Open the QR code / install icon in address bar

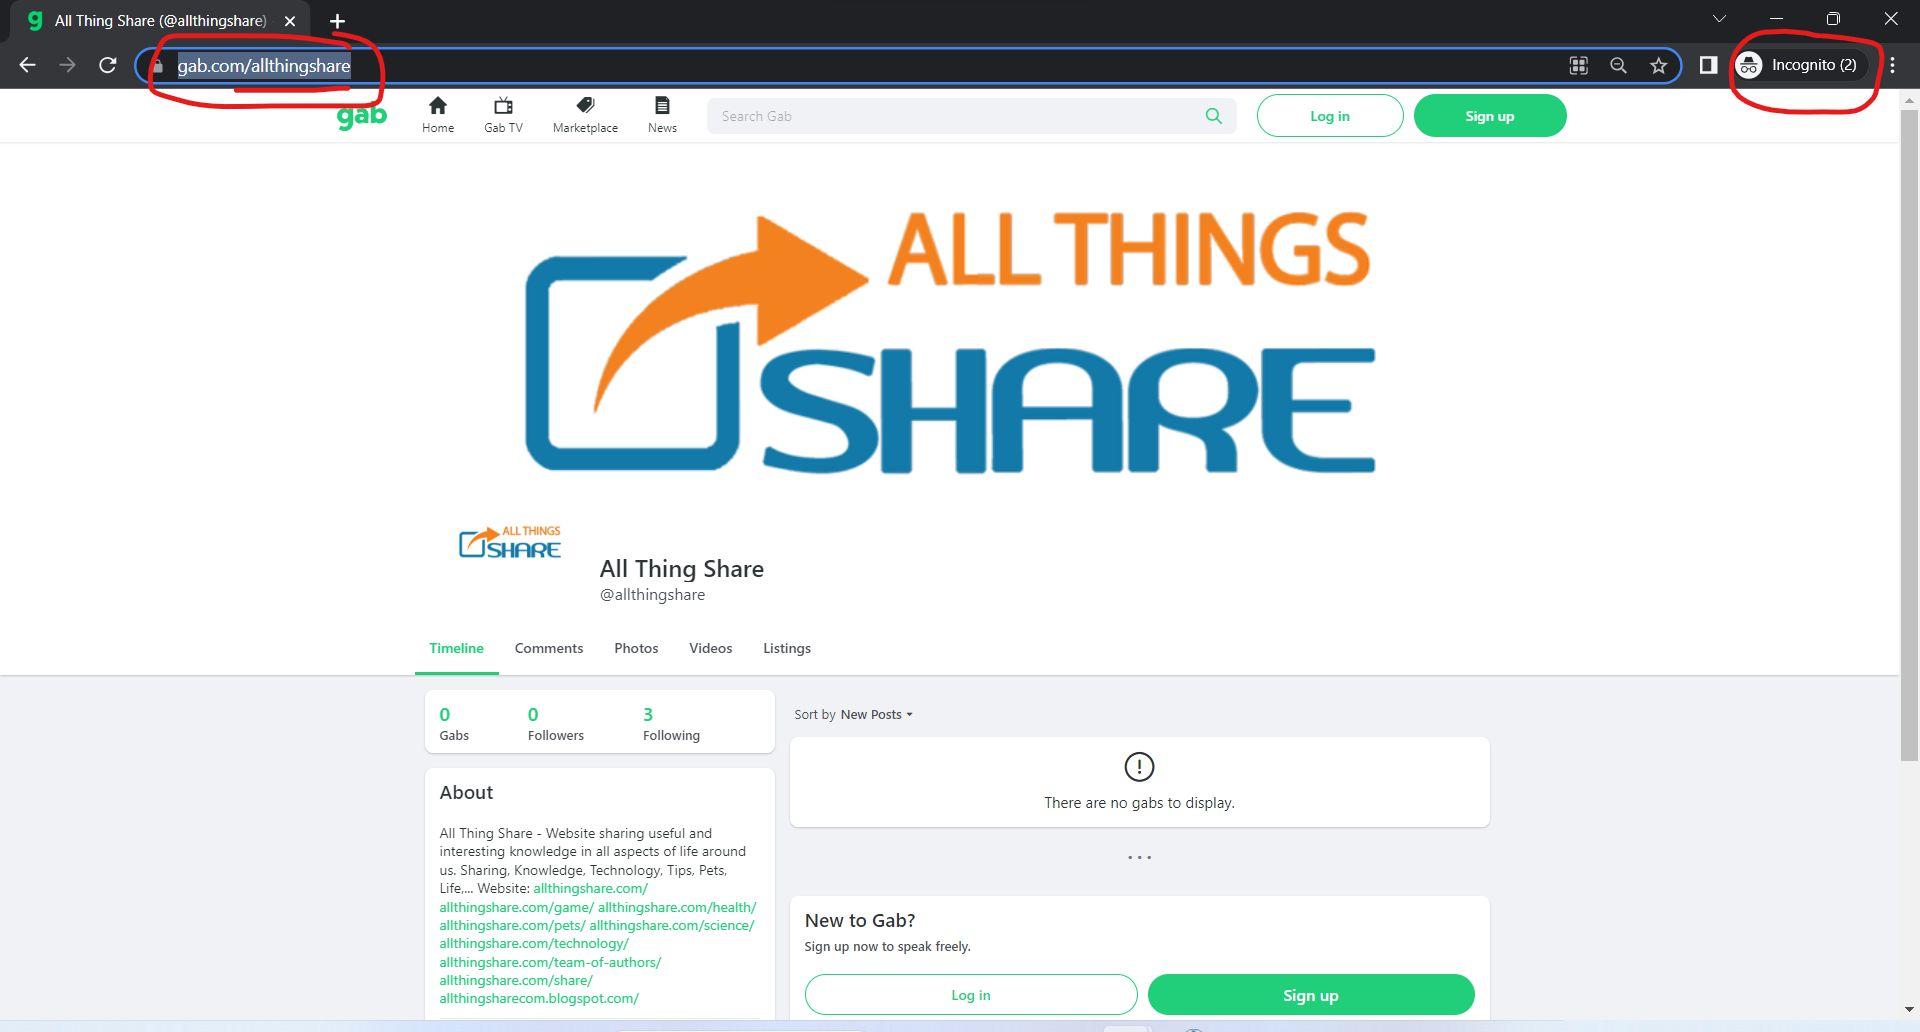tap(1578, 65)
